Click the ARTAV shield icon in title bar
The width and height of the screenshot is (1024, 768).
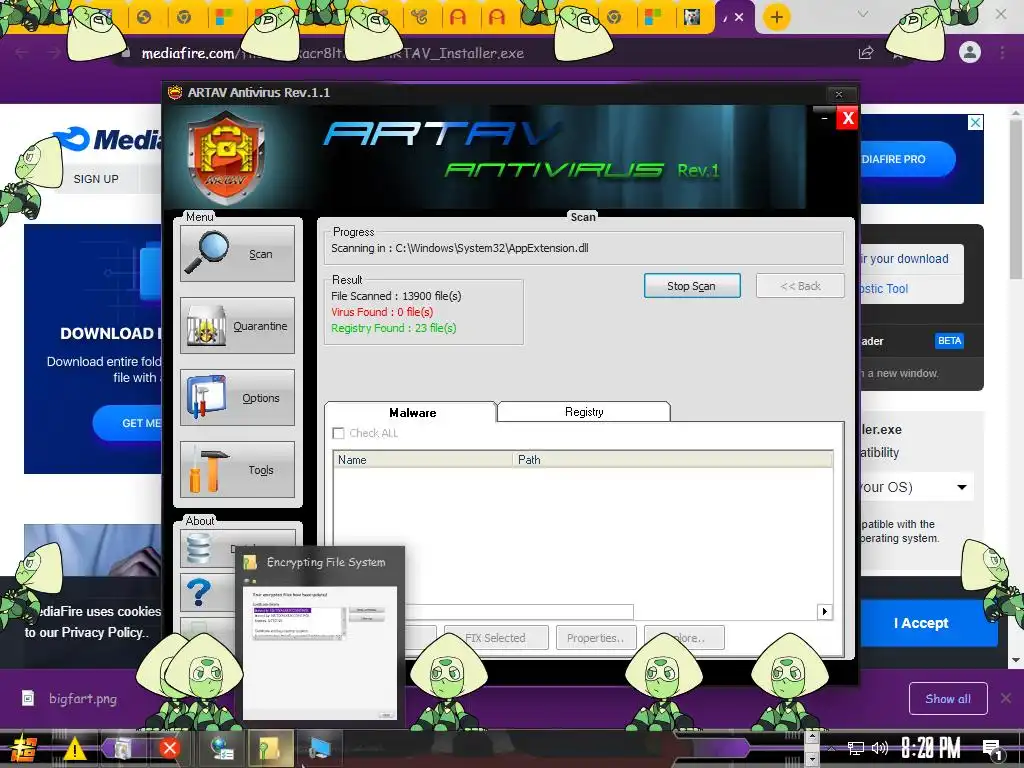175,93
